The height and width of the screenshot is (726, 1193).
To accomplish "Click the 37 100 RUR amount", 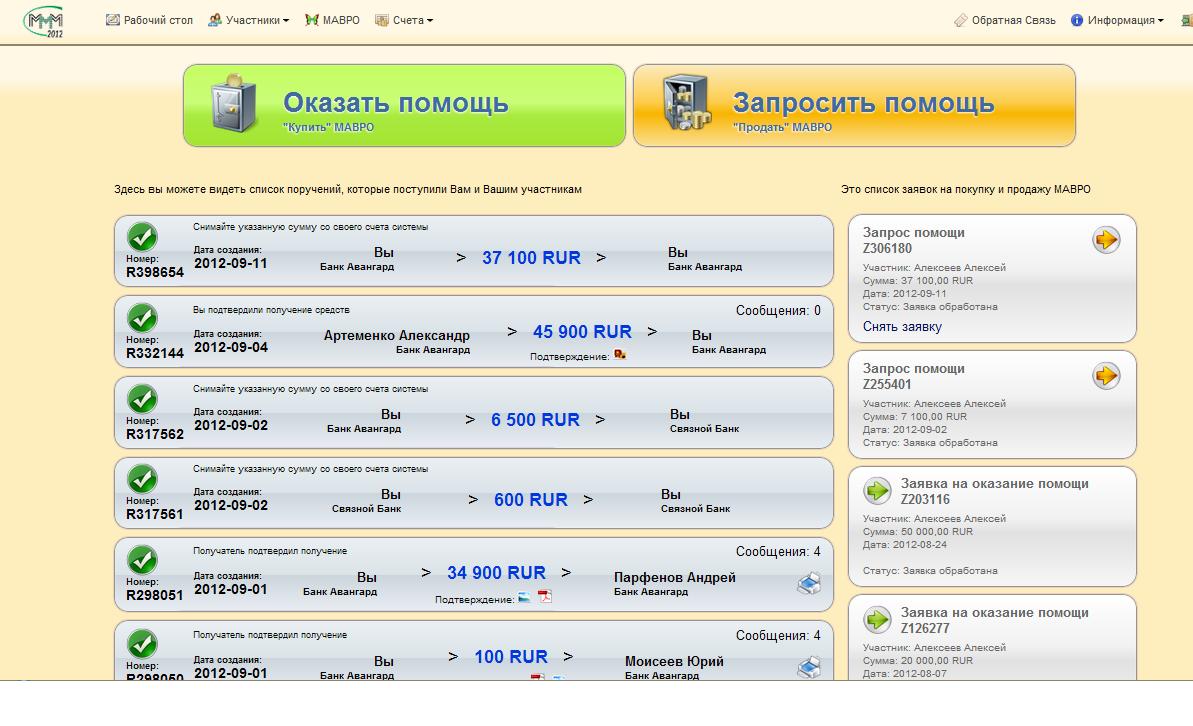I will point(531,258).
